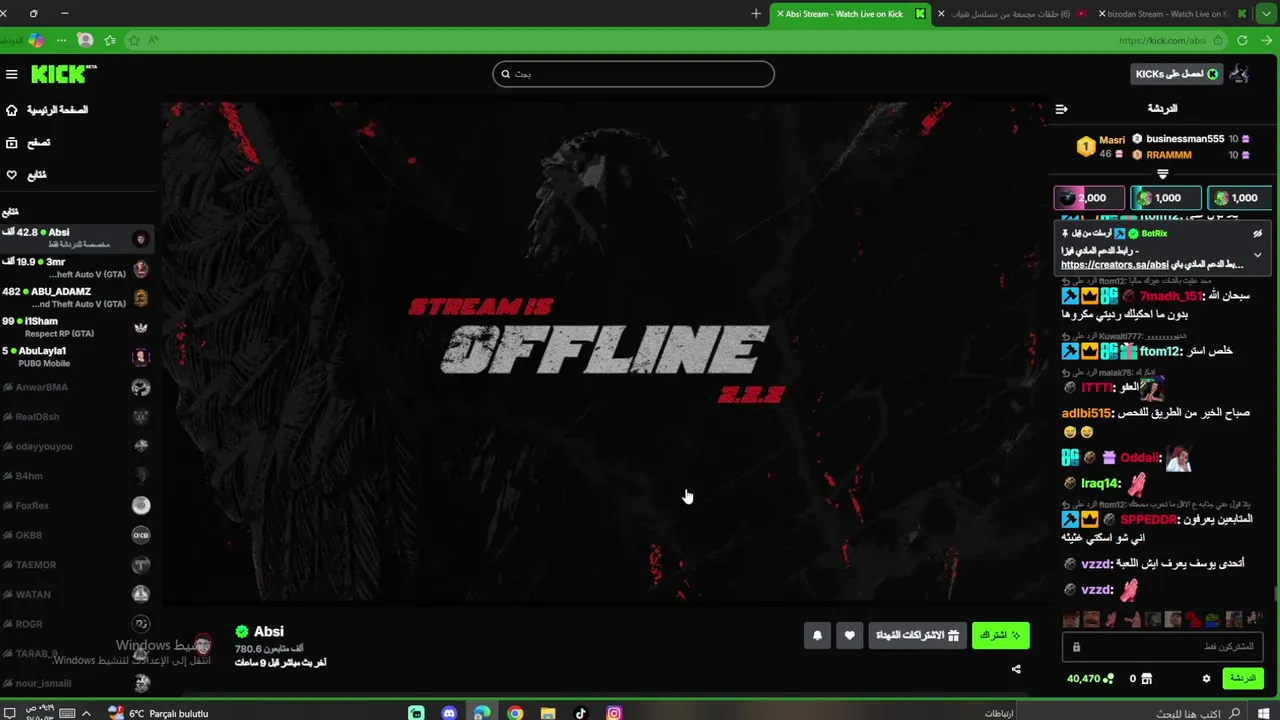
Task: Click the lock icon in chat input
Action: point(1076,647)
